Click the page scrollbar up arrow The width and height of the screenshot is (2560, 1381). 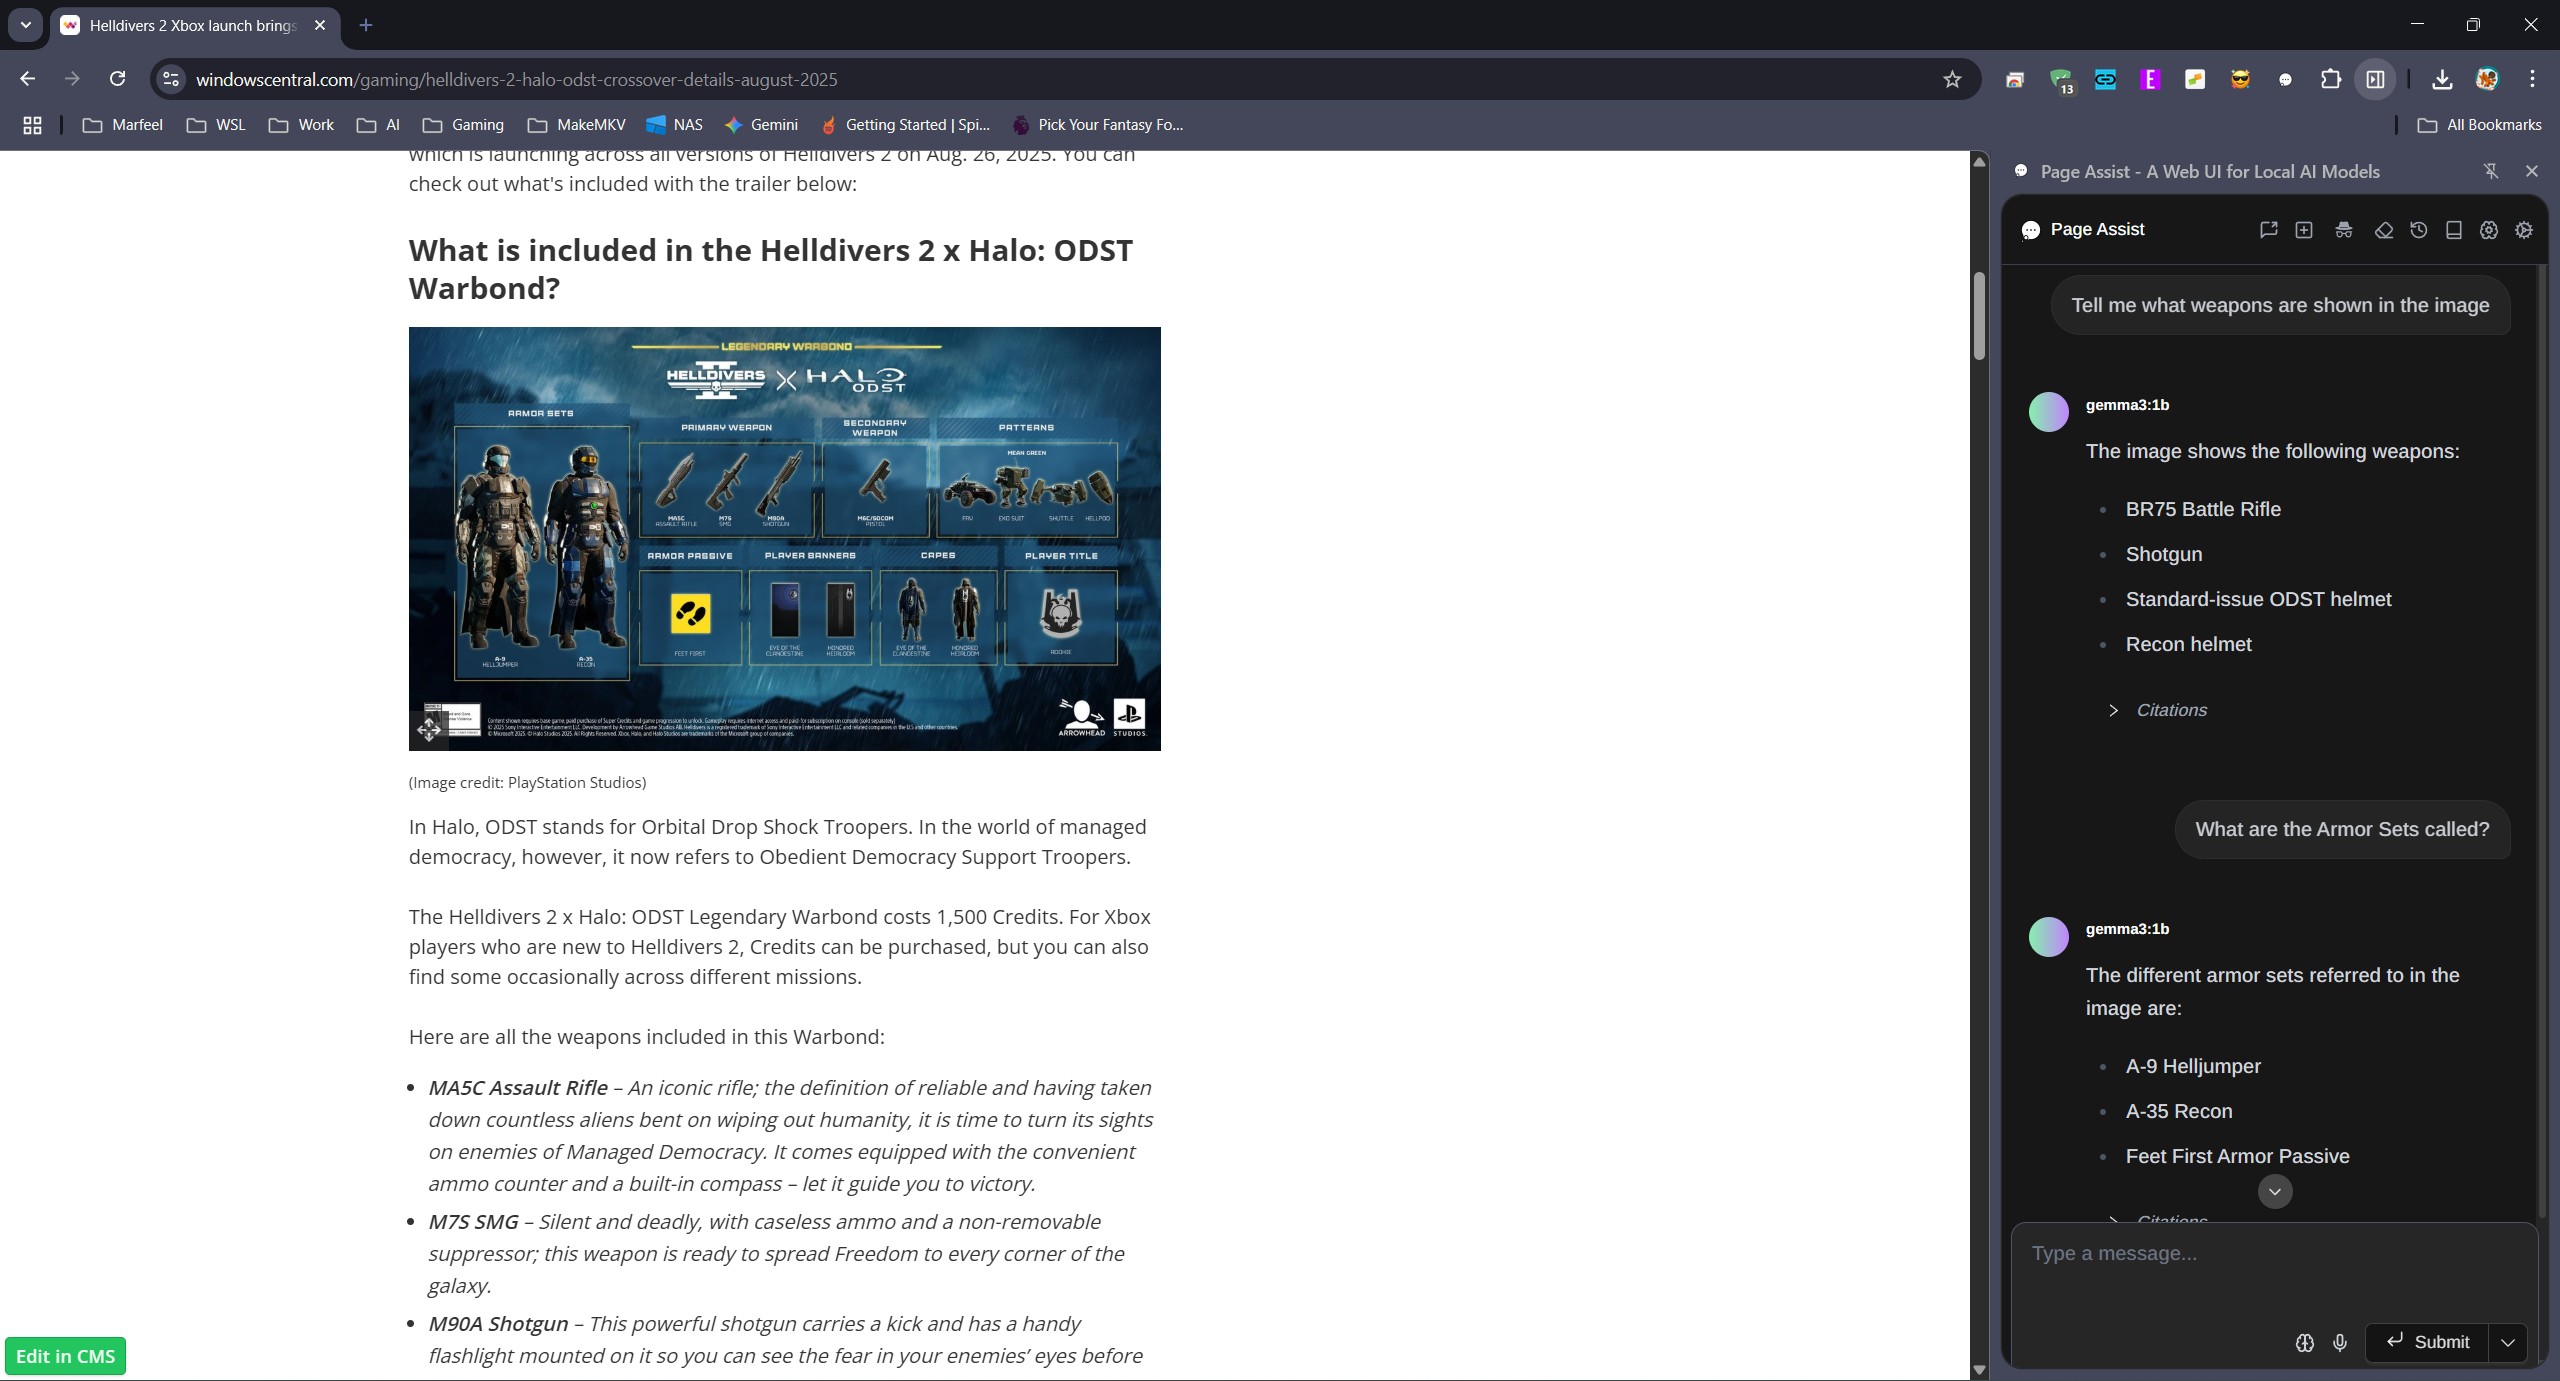pyautogui.click(x=1979, y=161)
